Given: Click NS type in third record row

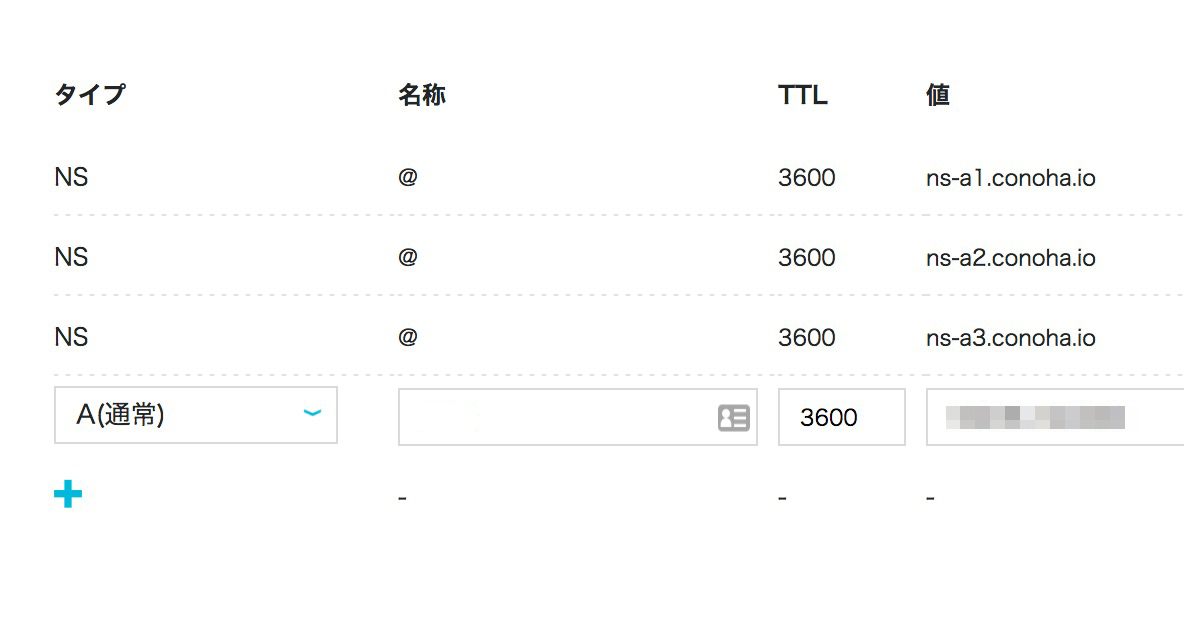Looking at the screenshot, I should point(72,337).
